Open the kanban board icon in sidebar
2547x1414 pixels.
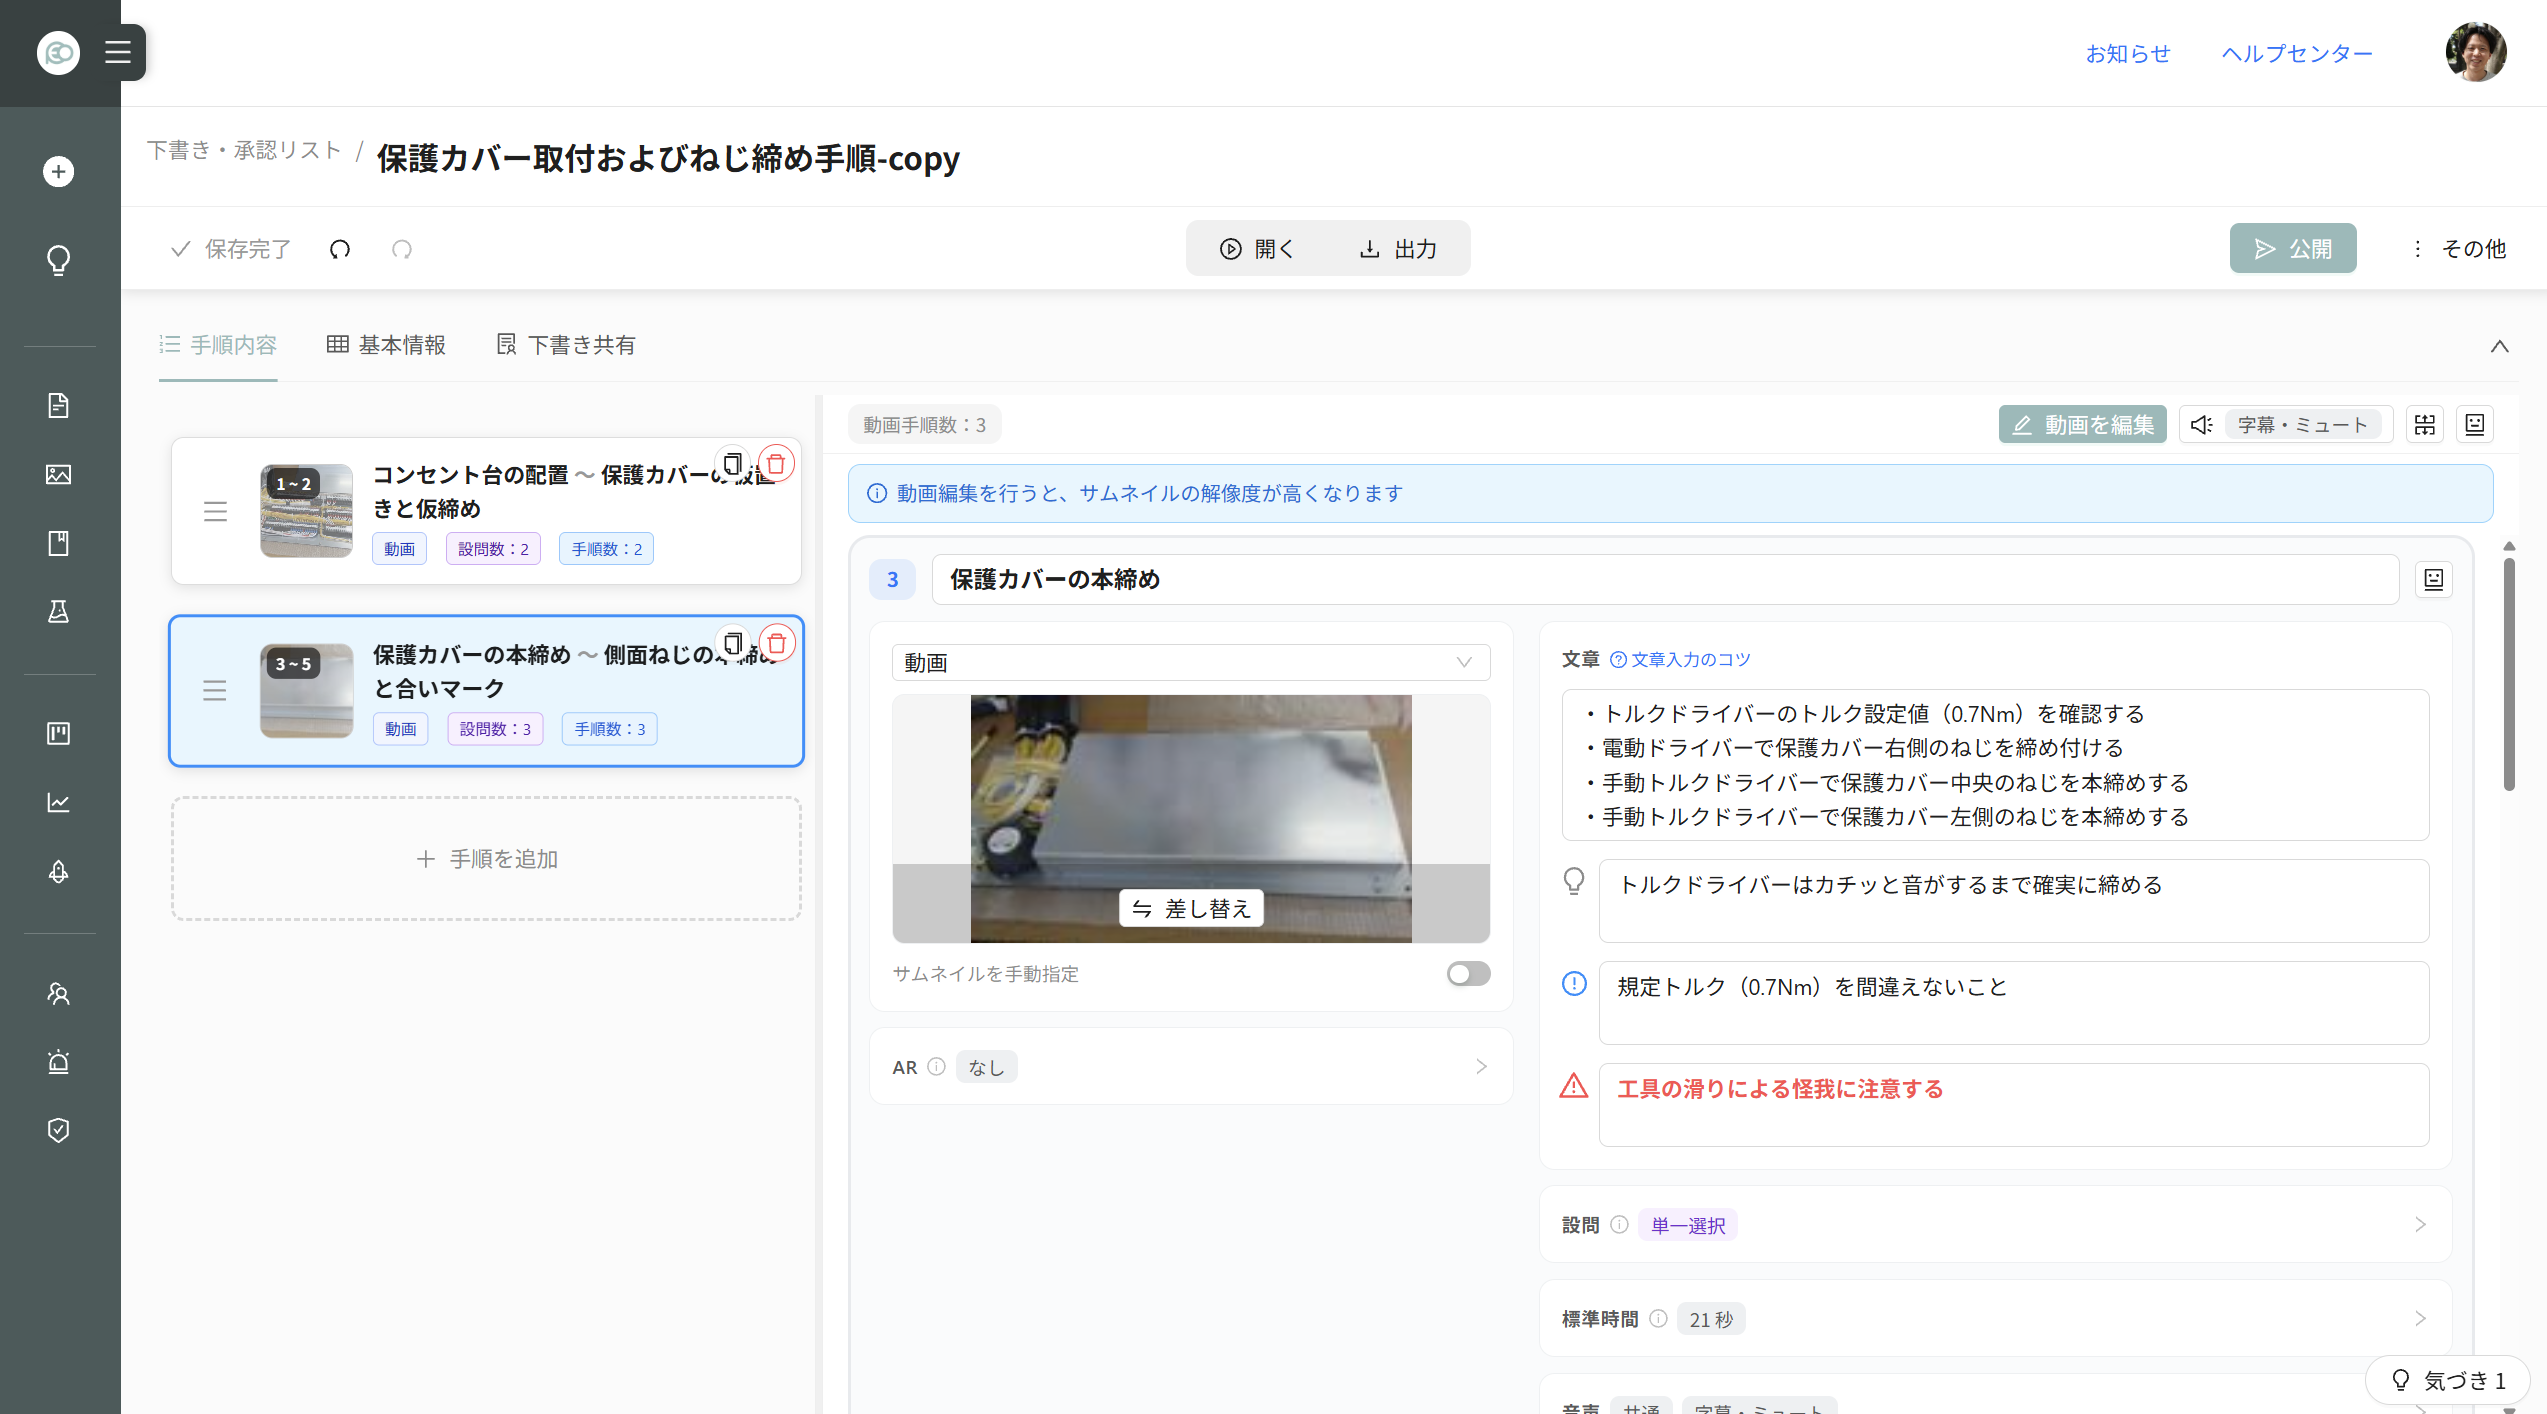point(59,734)
